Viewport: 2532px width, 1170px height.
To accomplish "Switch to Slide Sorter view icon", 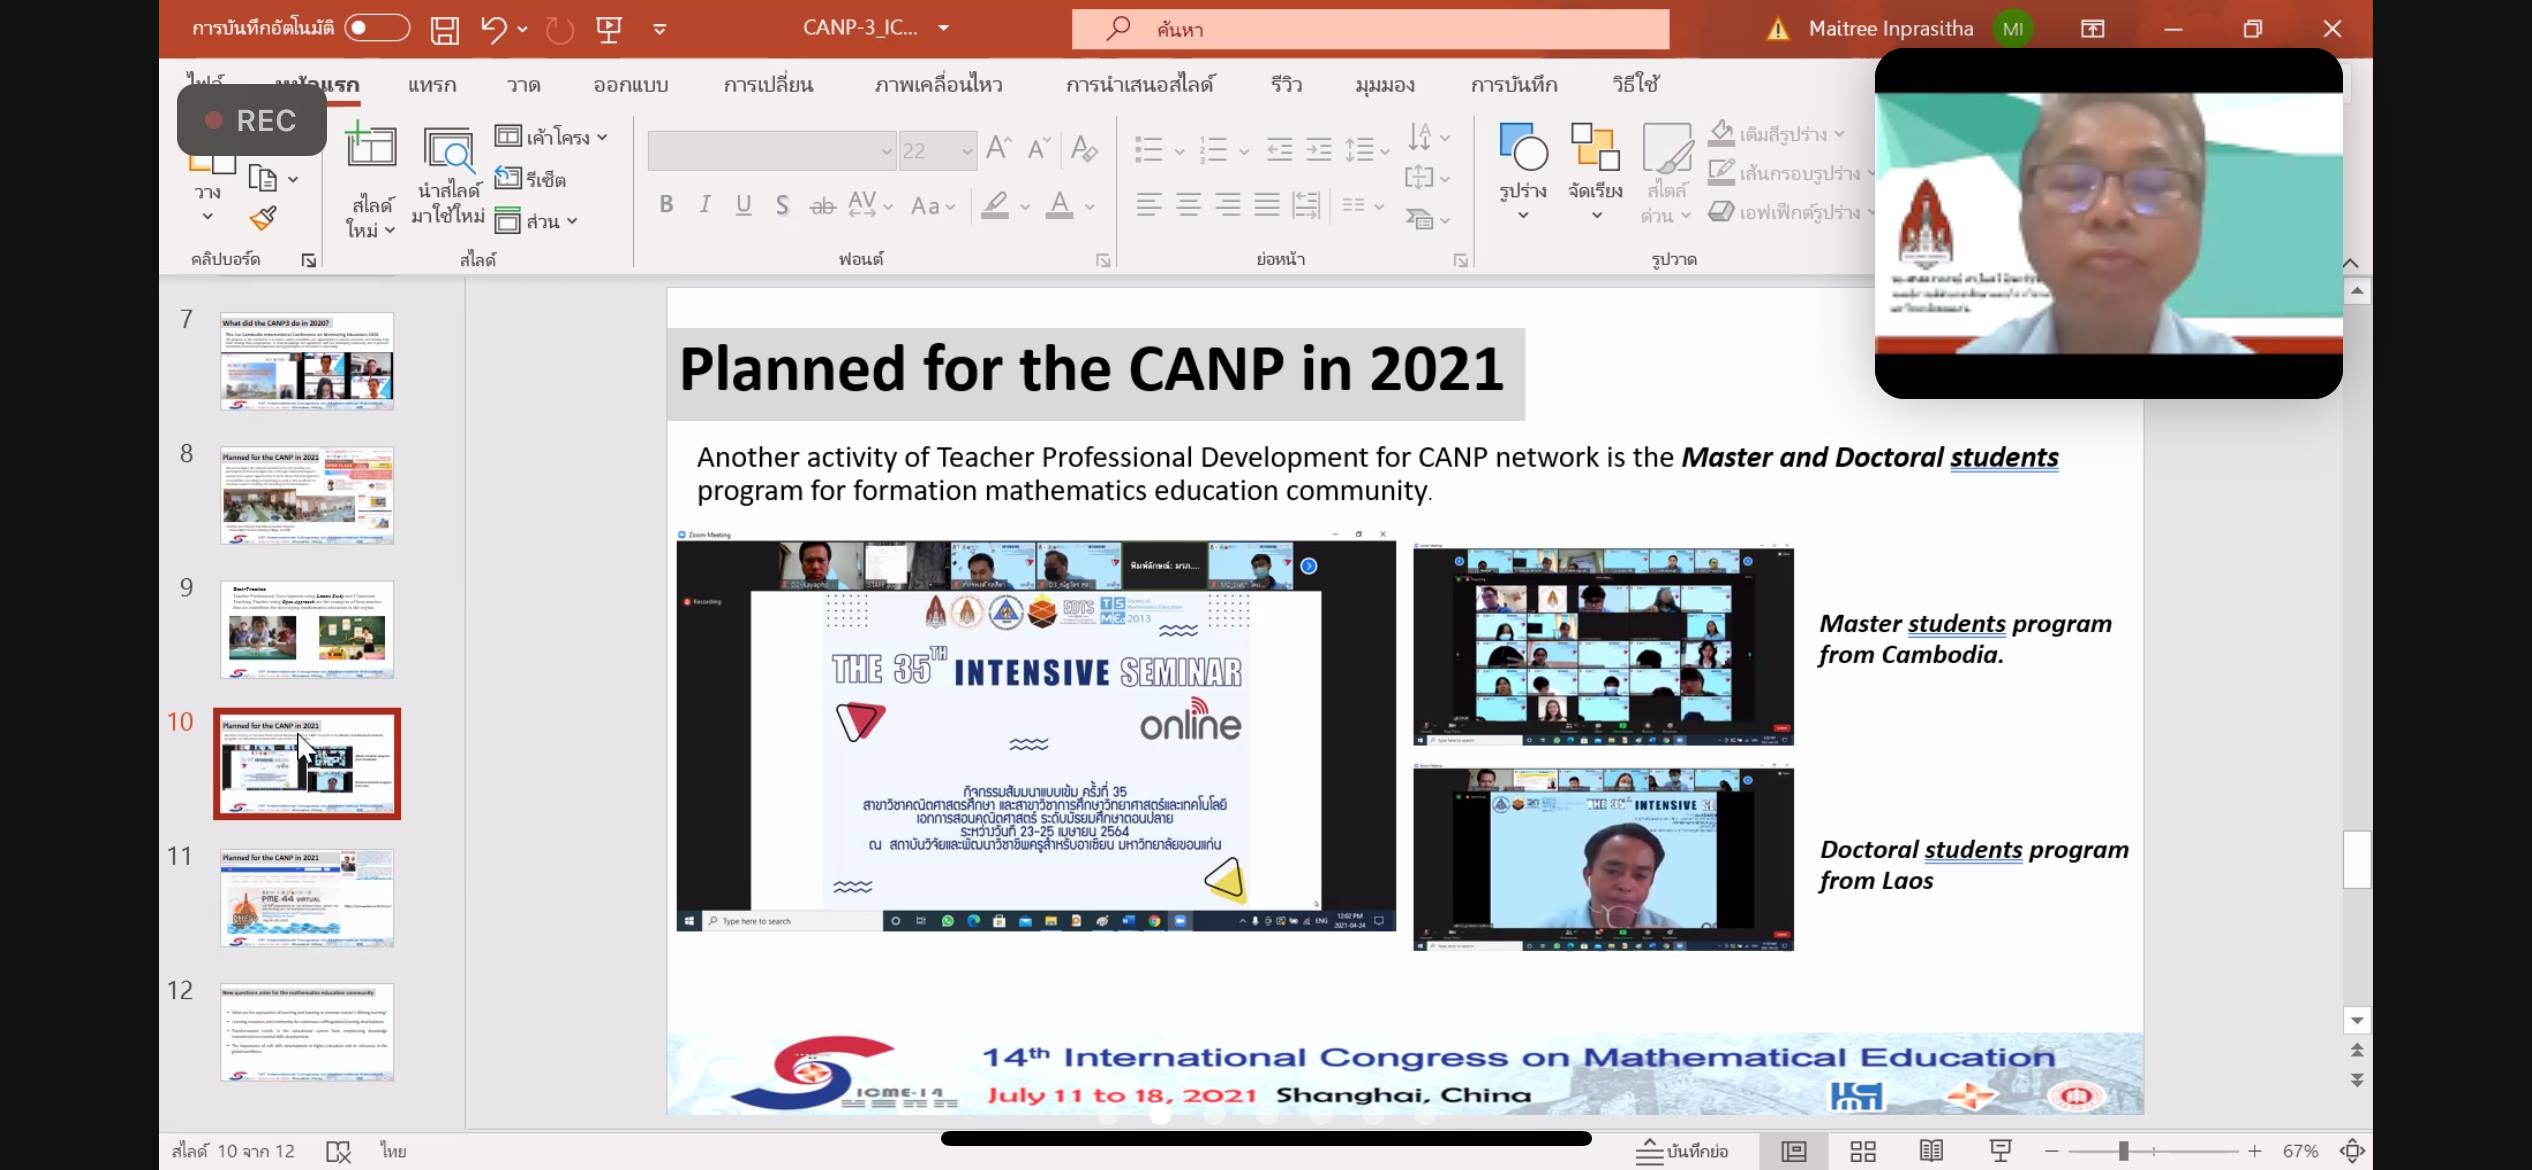I will pyautogui.click(x=1862, y=1151).
